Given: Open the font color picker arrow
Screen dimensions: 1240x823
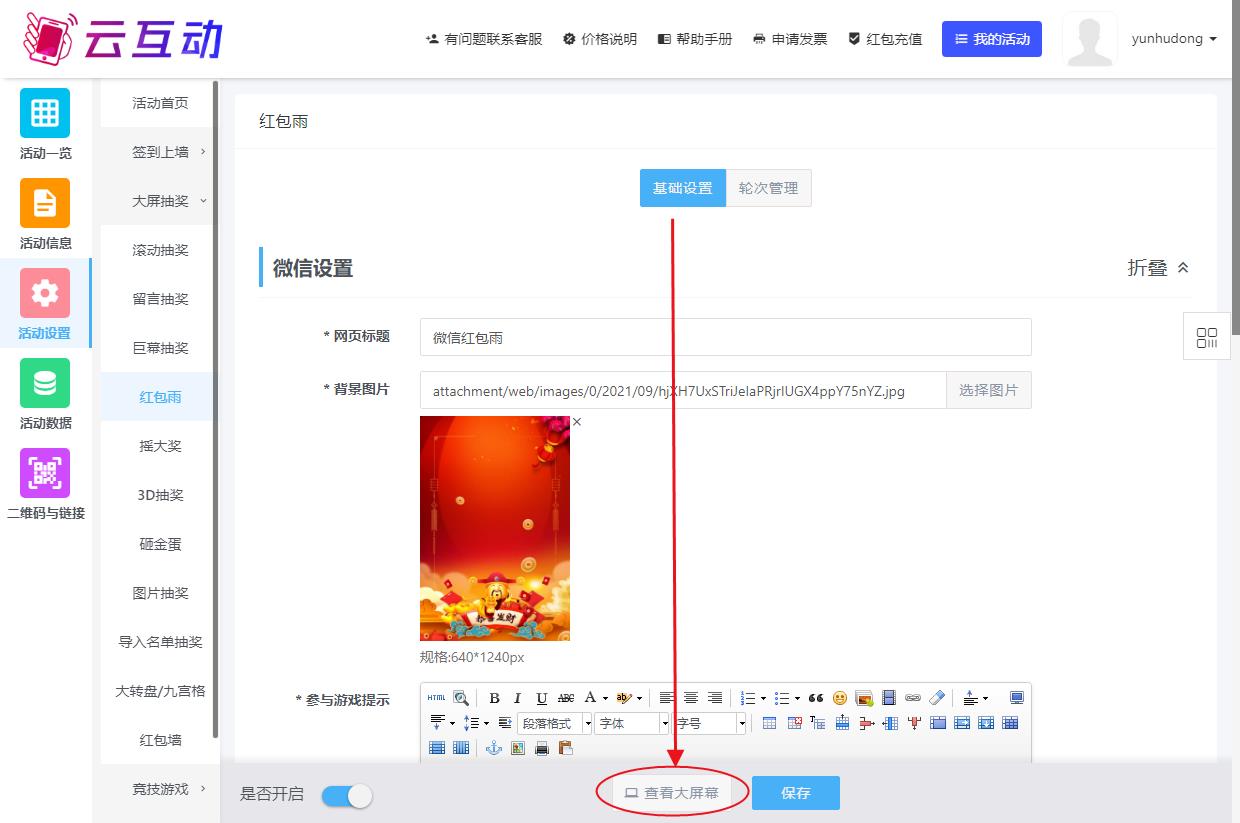Looking at the screenshot, I should 605,698.
